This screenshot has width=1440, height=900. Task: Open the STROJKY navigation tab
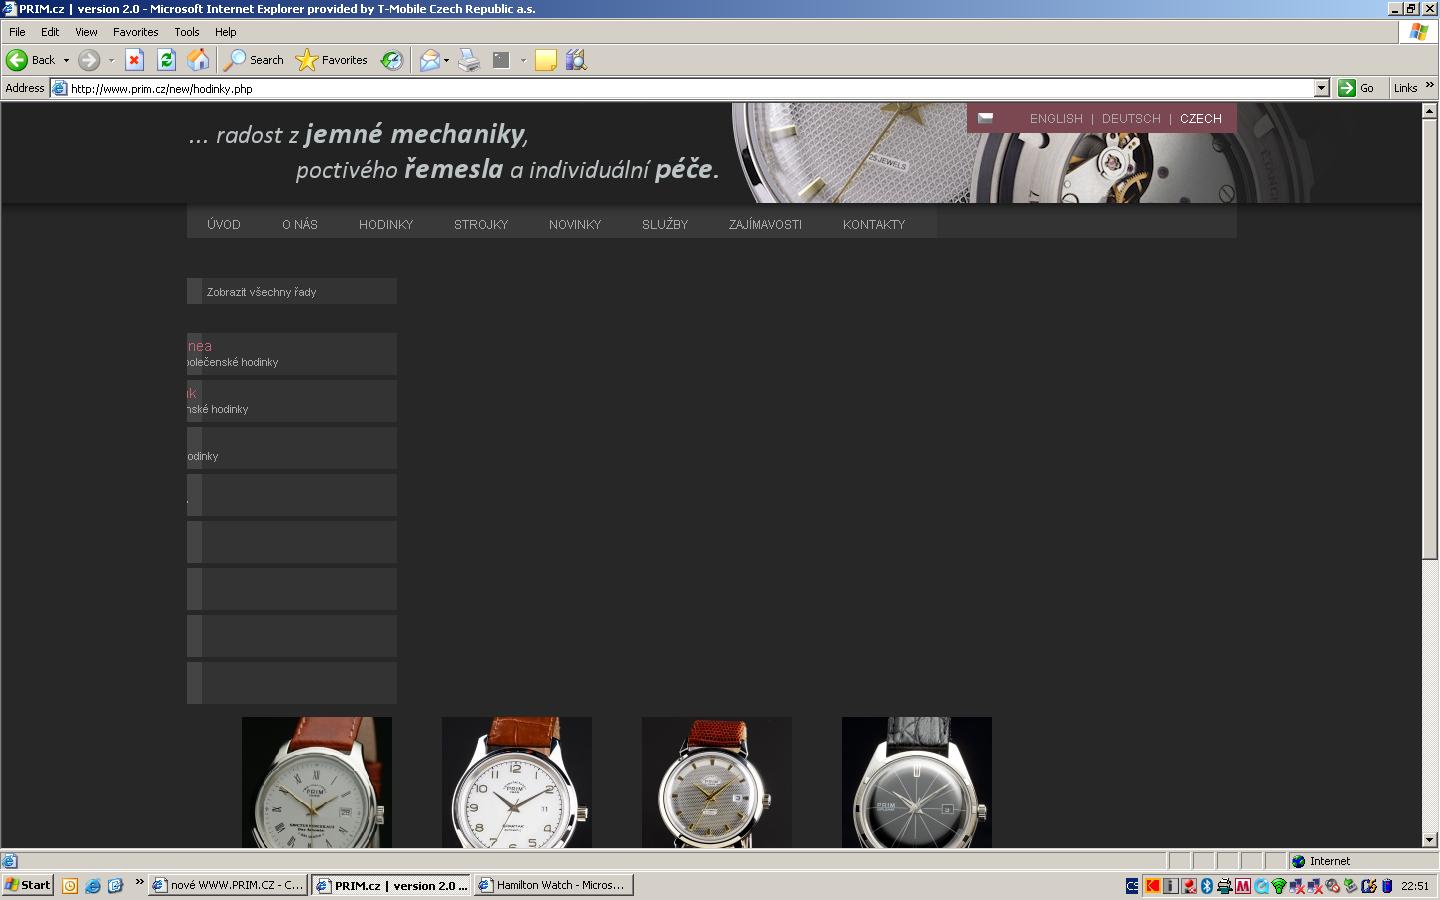point(481,224)
